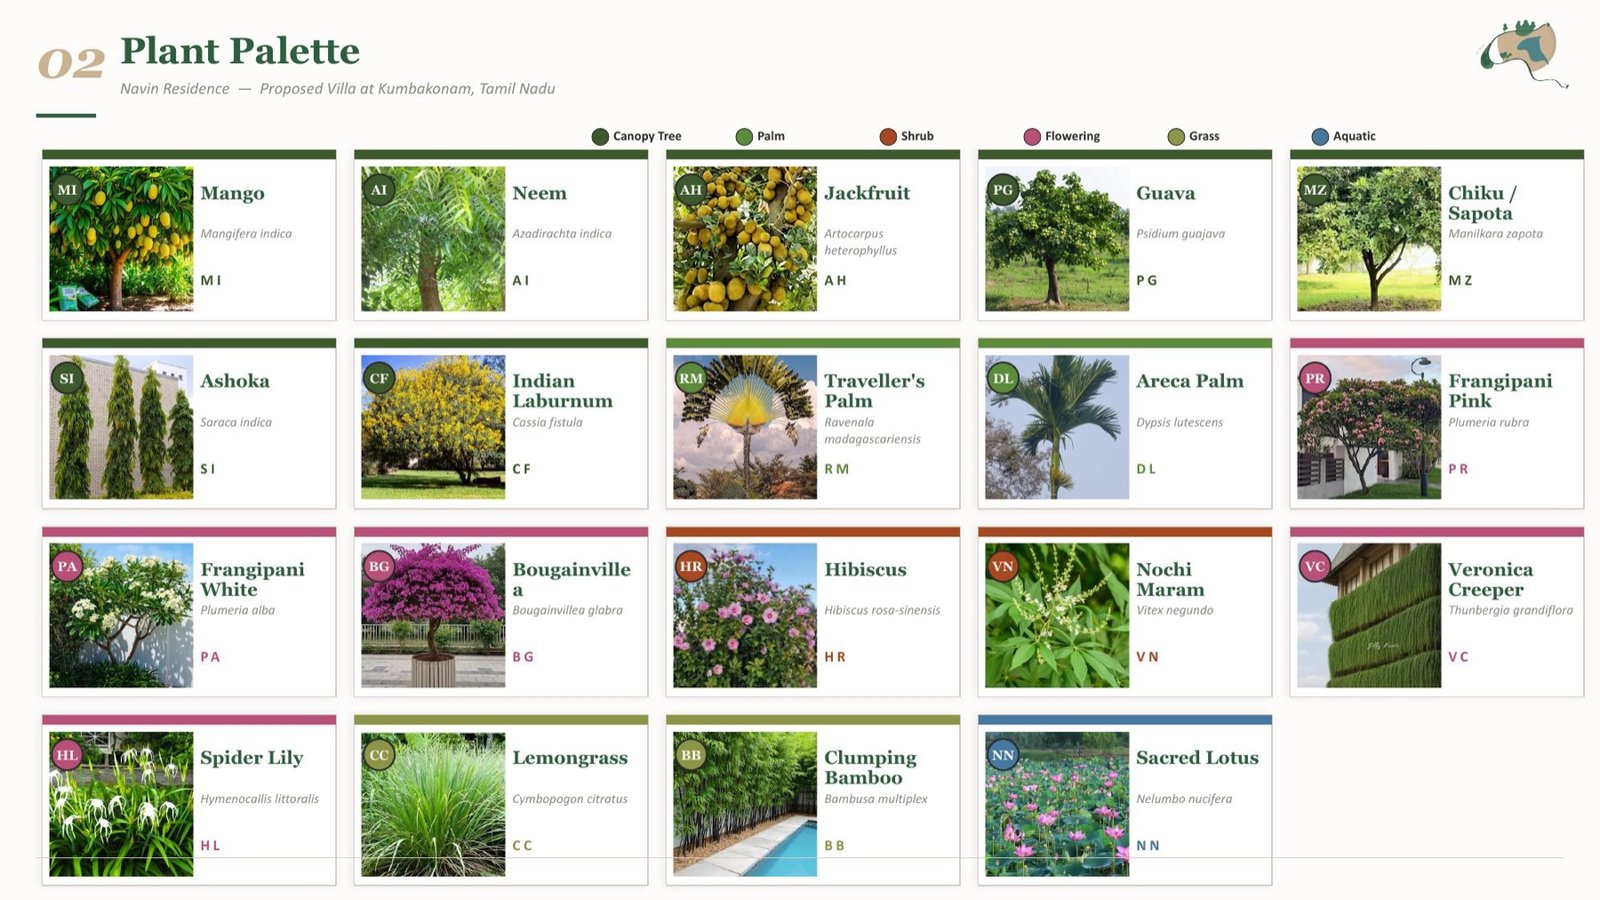This screenshot has height=900, width=1600.
Task: Open the Ashoka trees photo
Action: click(121, 427)
